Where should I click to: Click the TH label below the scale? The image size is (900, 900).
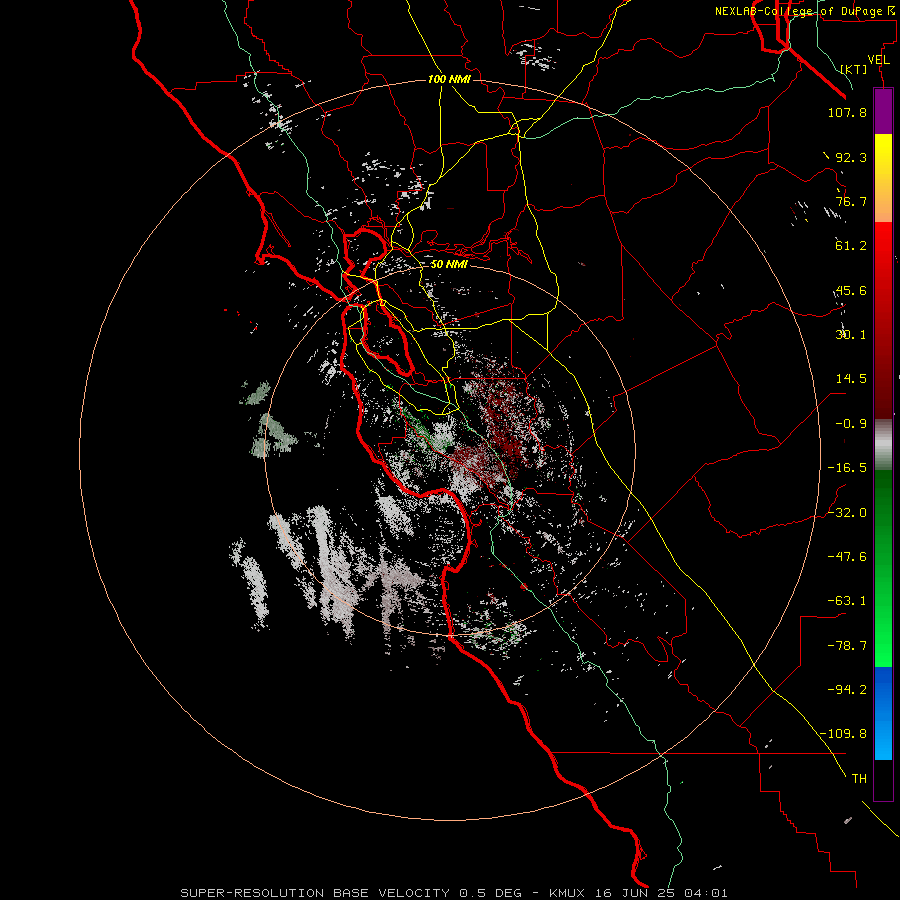[x=859, y=779]
